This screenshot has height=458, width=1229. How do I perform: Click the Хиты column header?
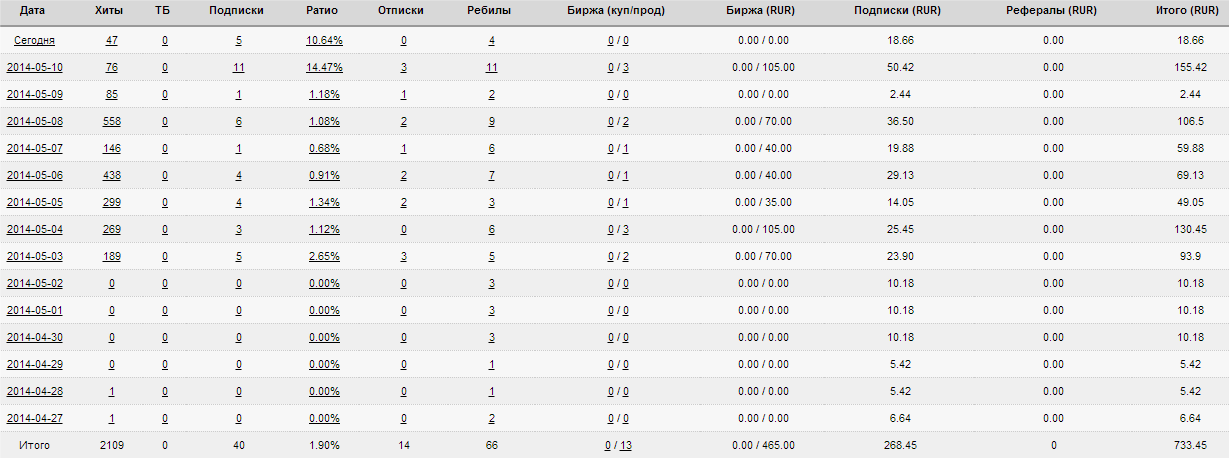click(x=111, y=10)
